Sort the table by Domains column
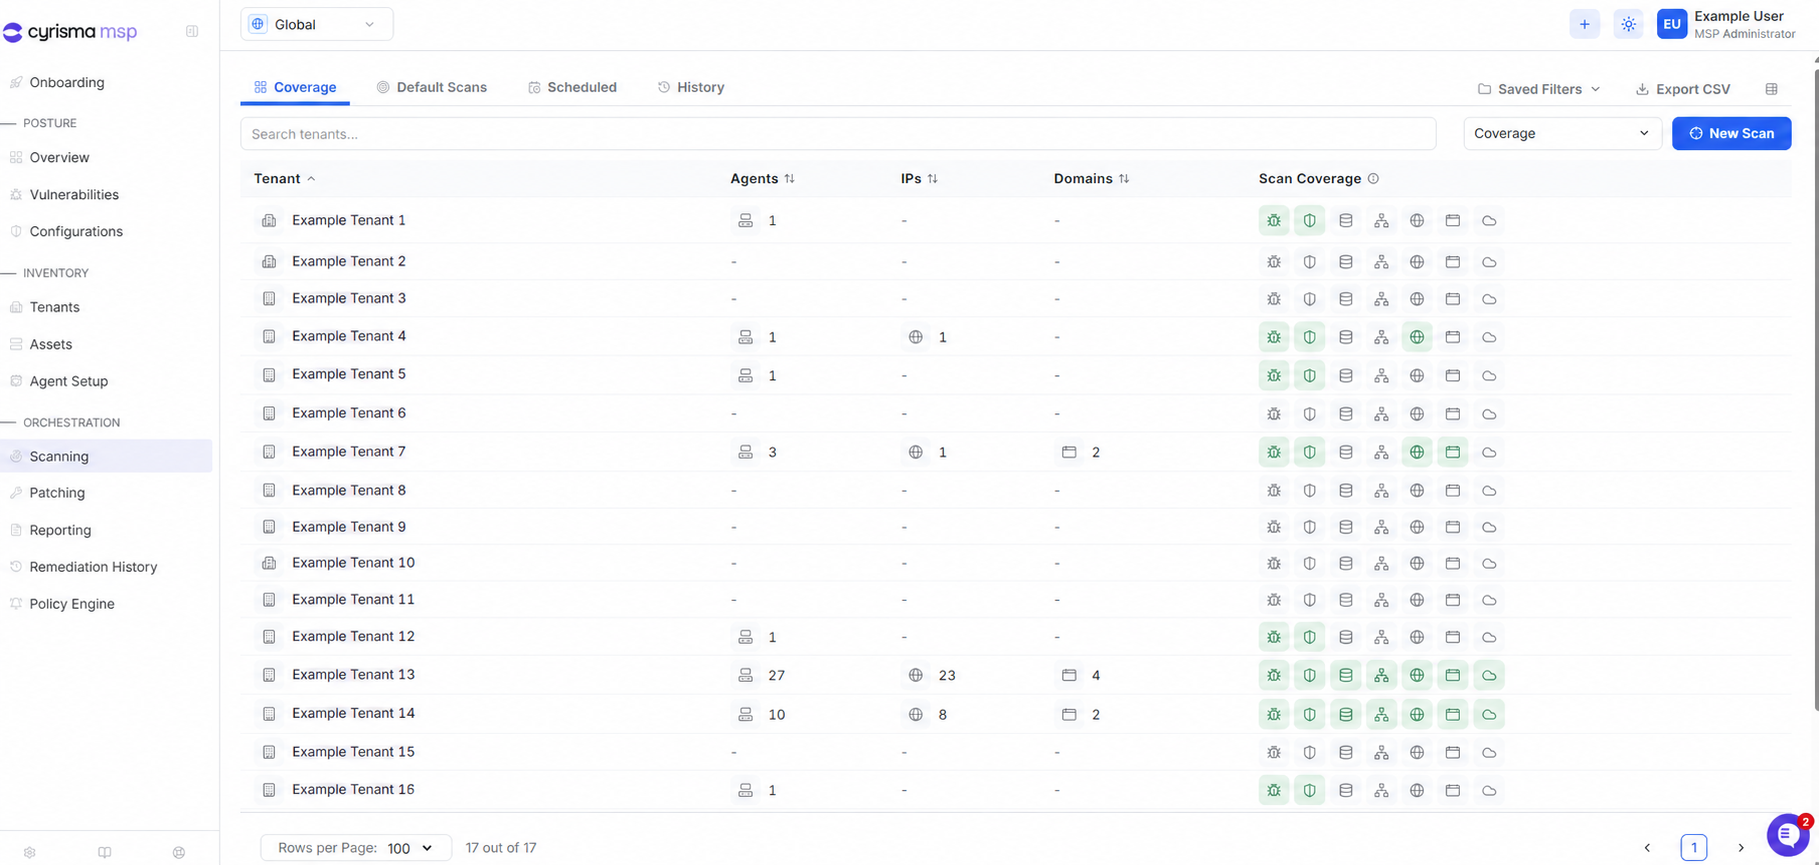 1091,178
